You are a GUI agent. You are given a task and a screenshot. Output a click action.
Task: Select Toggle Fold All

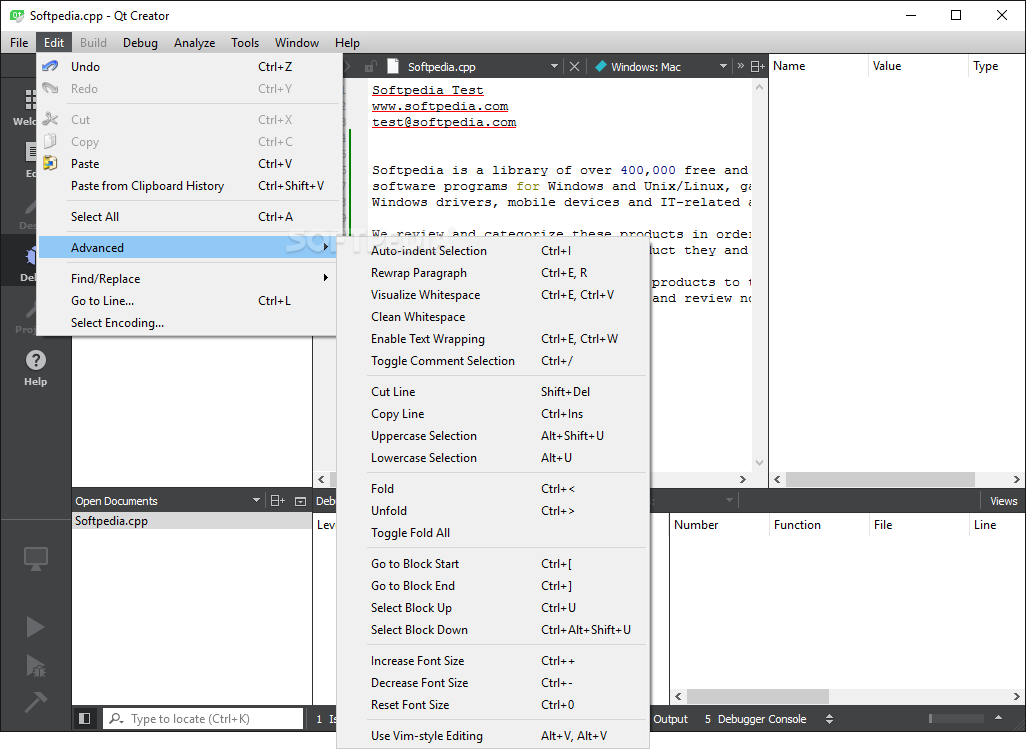pyautogui.click(x=493, y=532)
